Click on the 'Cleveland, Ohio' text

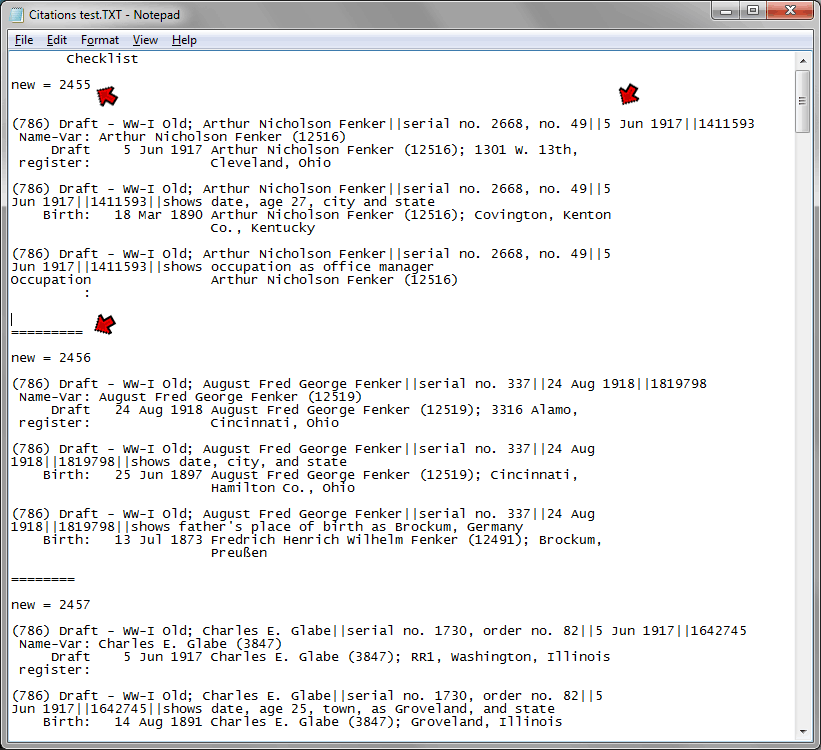tap(270, 163)
